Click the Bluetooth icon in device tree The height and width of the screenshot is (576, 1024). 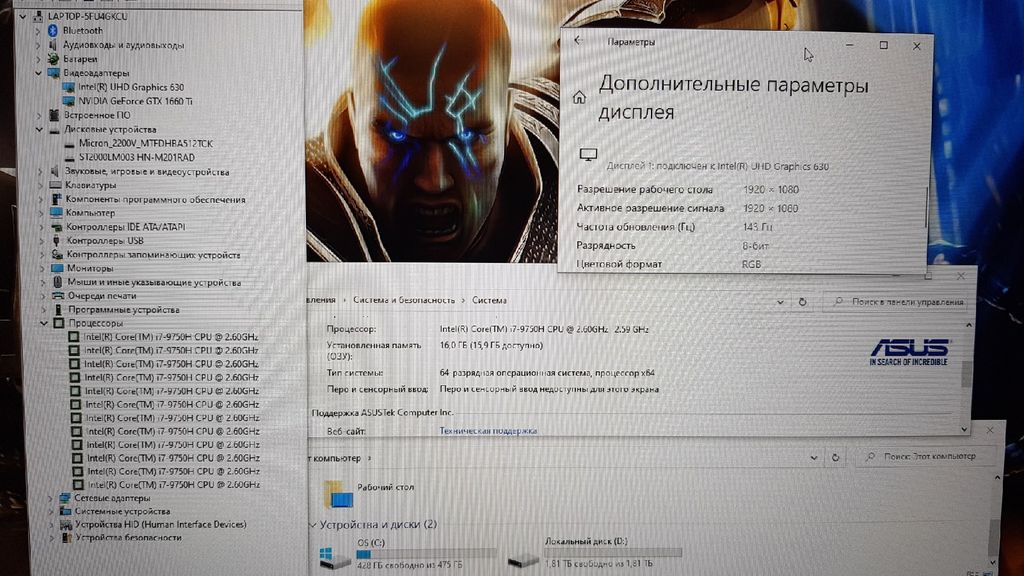(x=54, y=31)
